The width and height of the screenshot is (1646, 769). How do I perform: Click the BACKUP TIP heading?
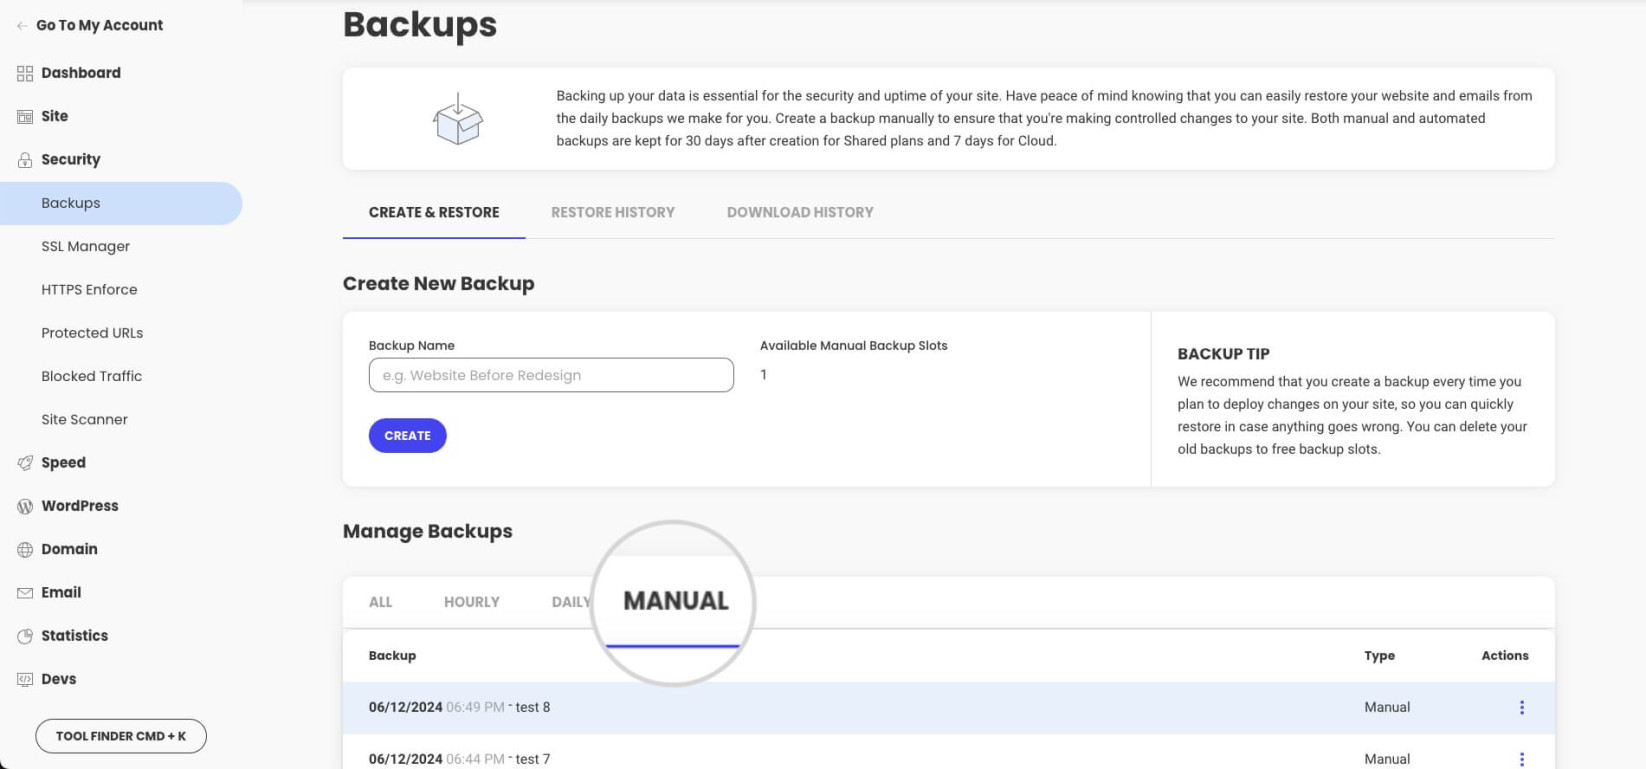click(1223, 354)
